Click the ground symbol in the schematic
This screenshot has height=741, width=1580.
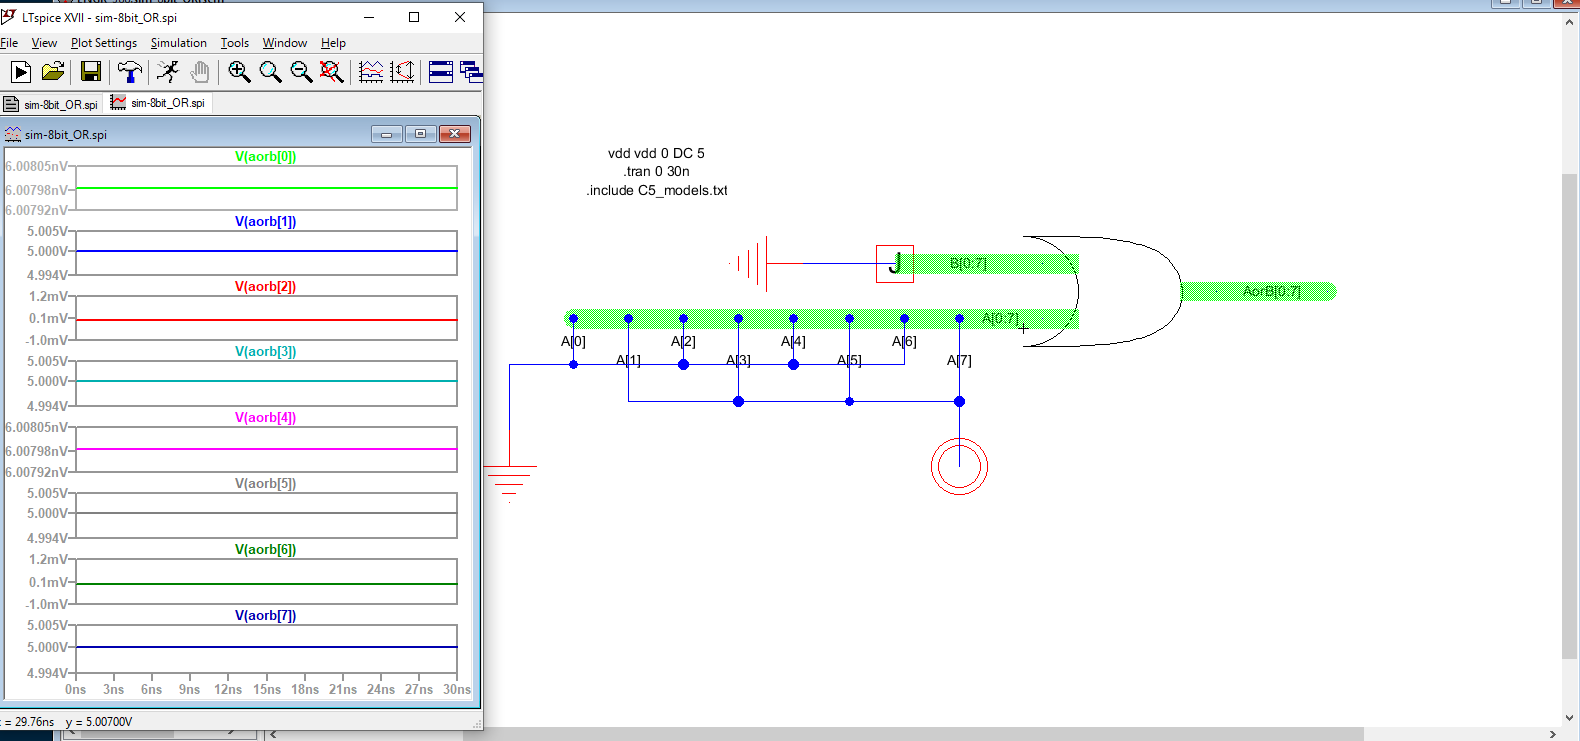(510, 482)
